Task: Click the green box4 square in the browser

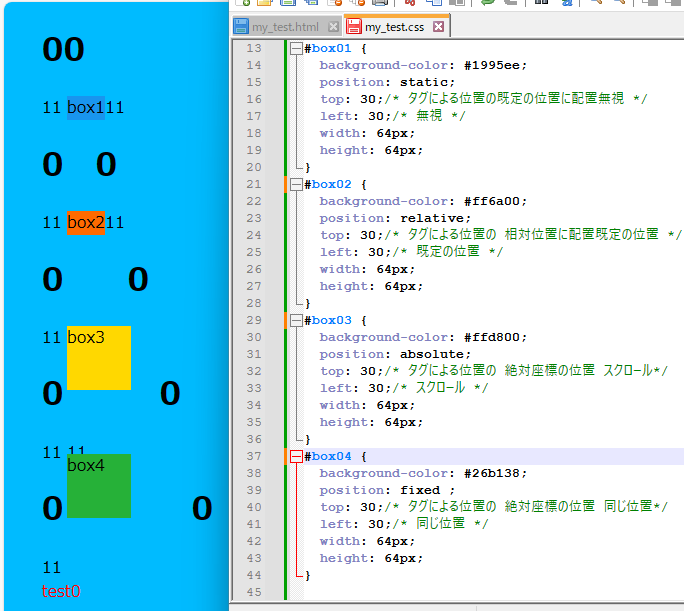Action: pos(99,486)
